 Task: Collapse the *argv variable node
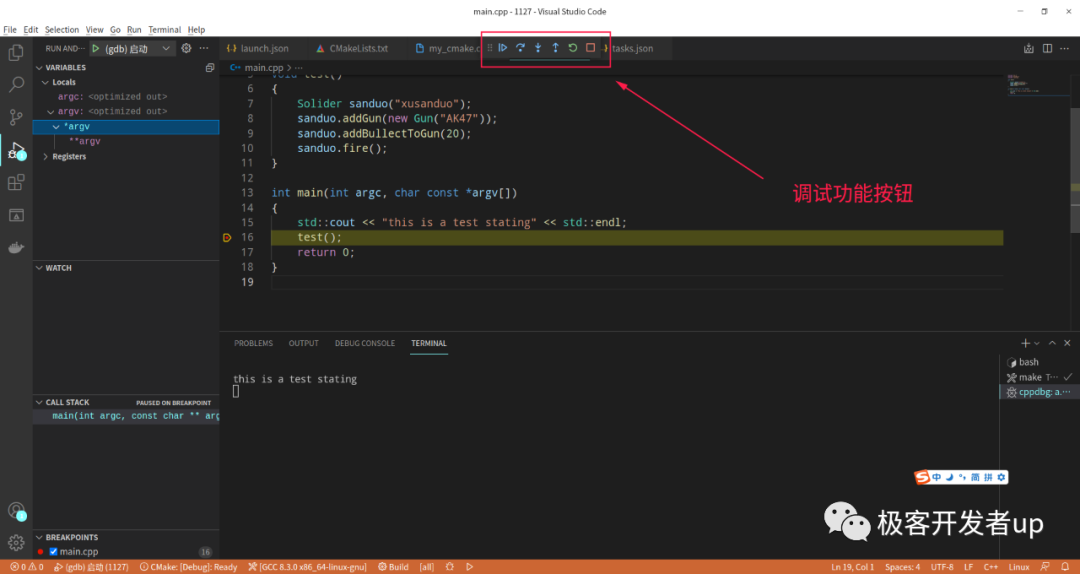tap(56, 127)
